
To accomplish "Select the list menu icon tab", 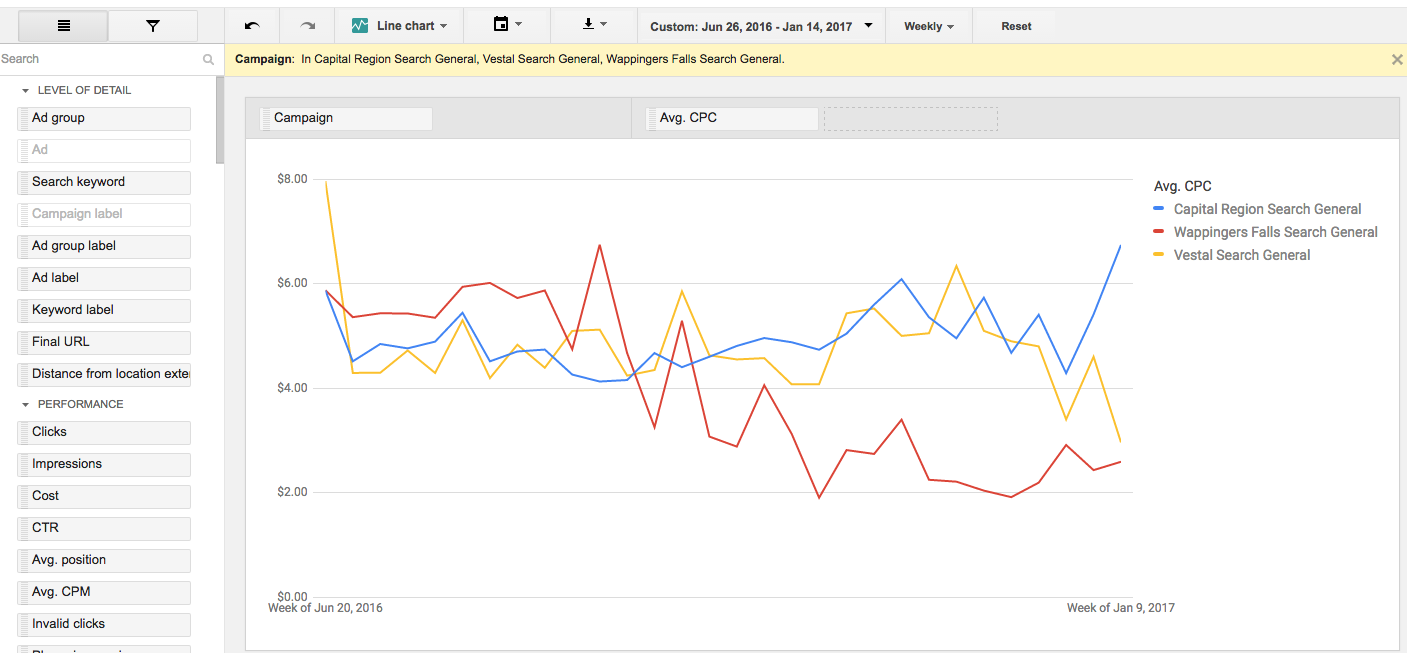I will coord(64,26).
